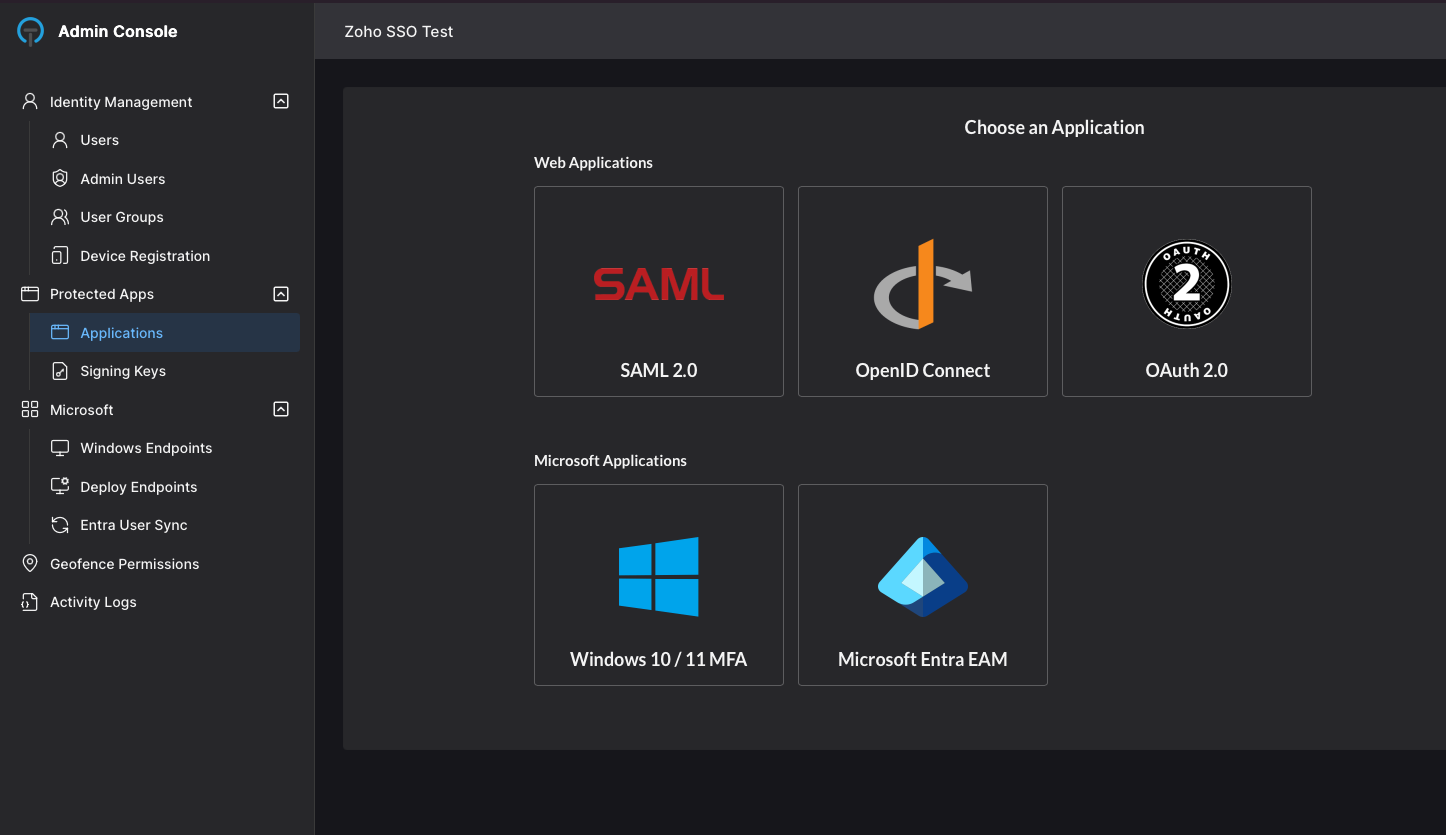This screenshot has height=835, width=1446.
Task: Click the Device Registration icon
Action: 60,256
